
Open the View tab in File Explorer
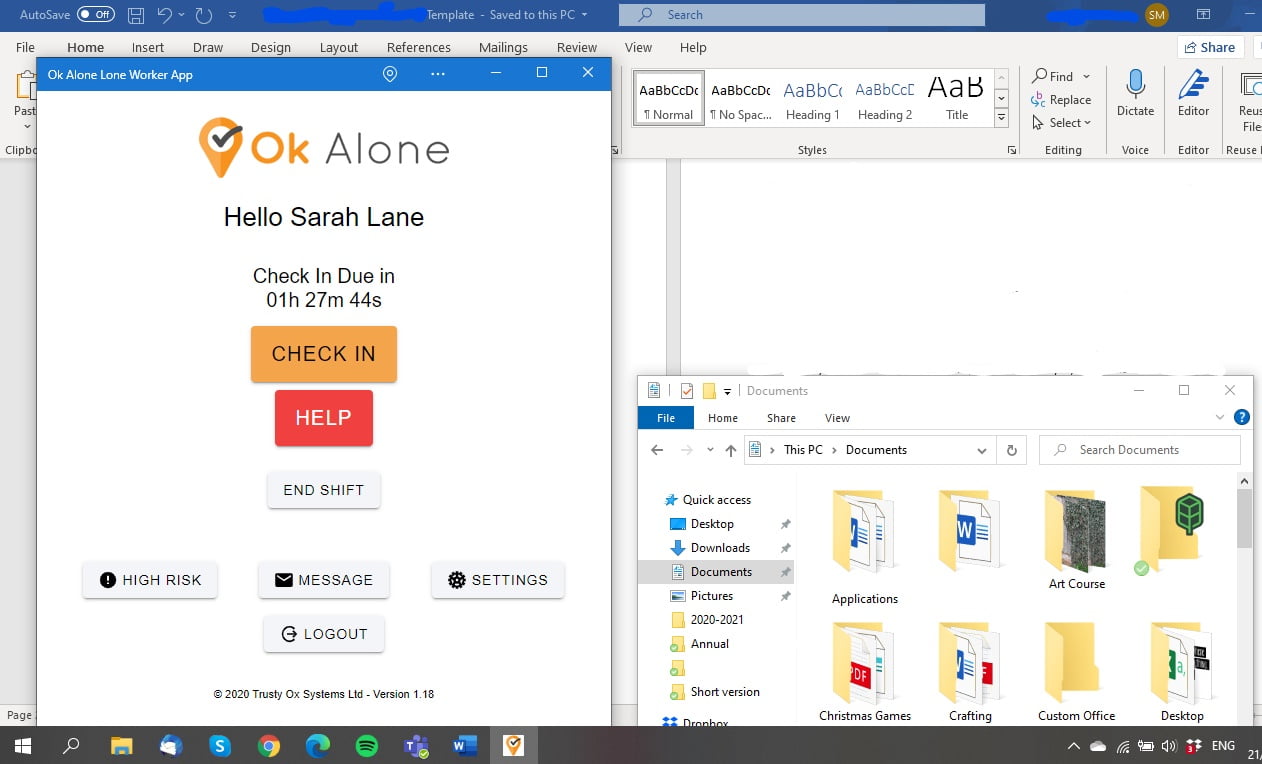(838, 418)
